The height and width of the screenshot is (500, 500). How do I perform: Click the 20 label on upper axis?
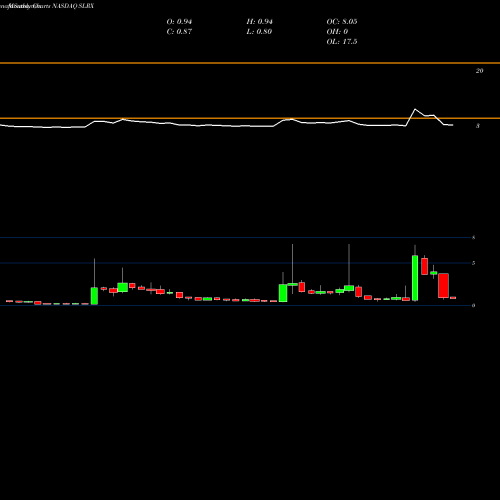[x=479, y=71]
